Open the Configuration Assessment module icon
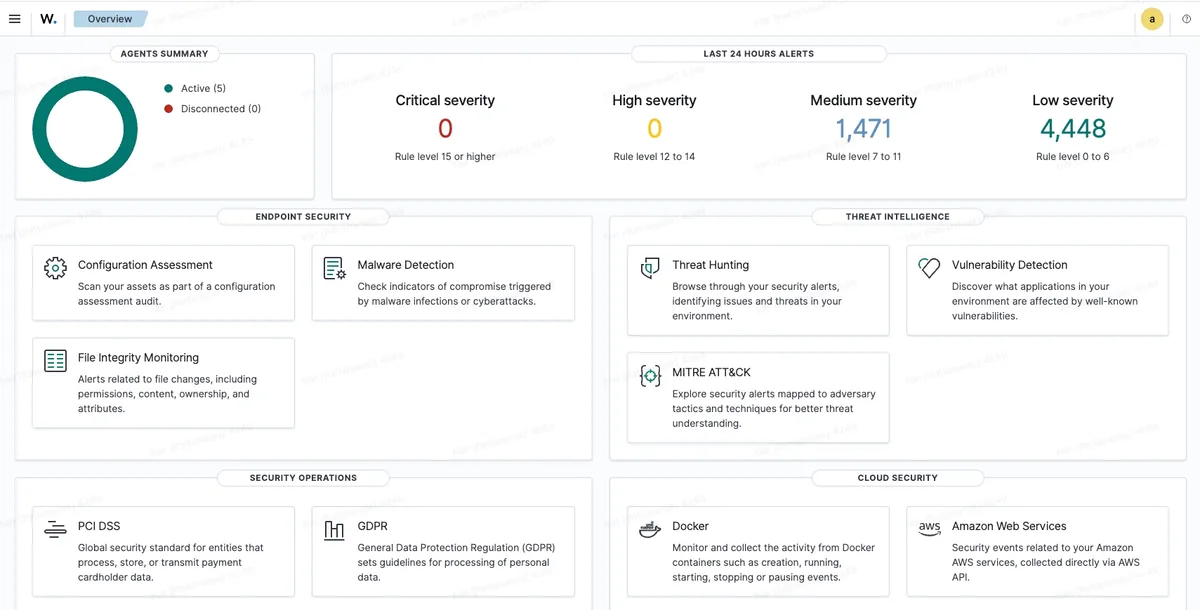The height and width of the screenshot is (610, 1200). [55, 268]
